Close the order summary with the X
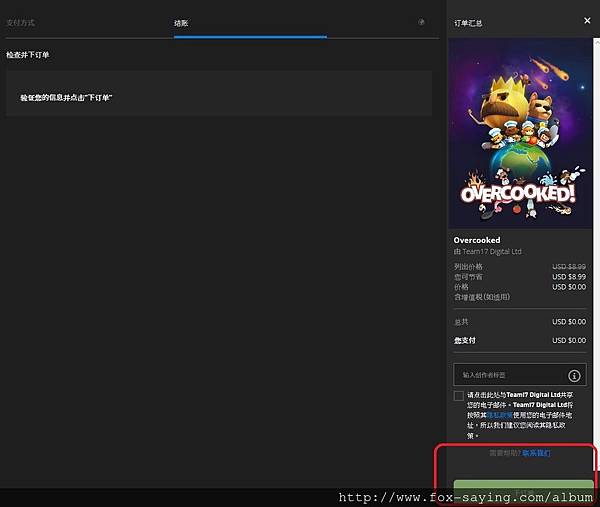 (587, 21)
